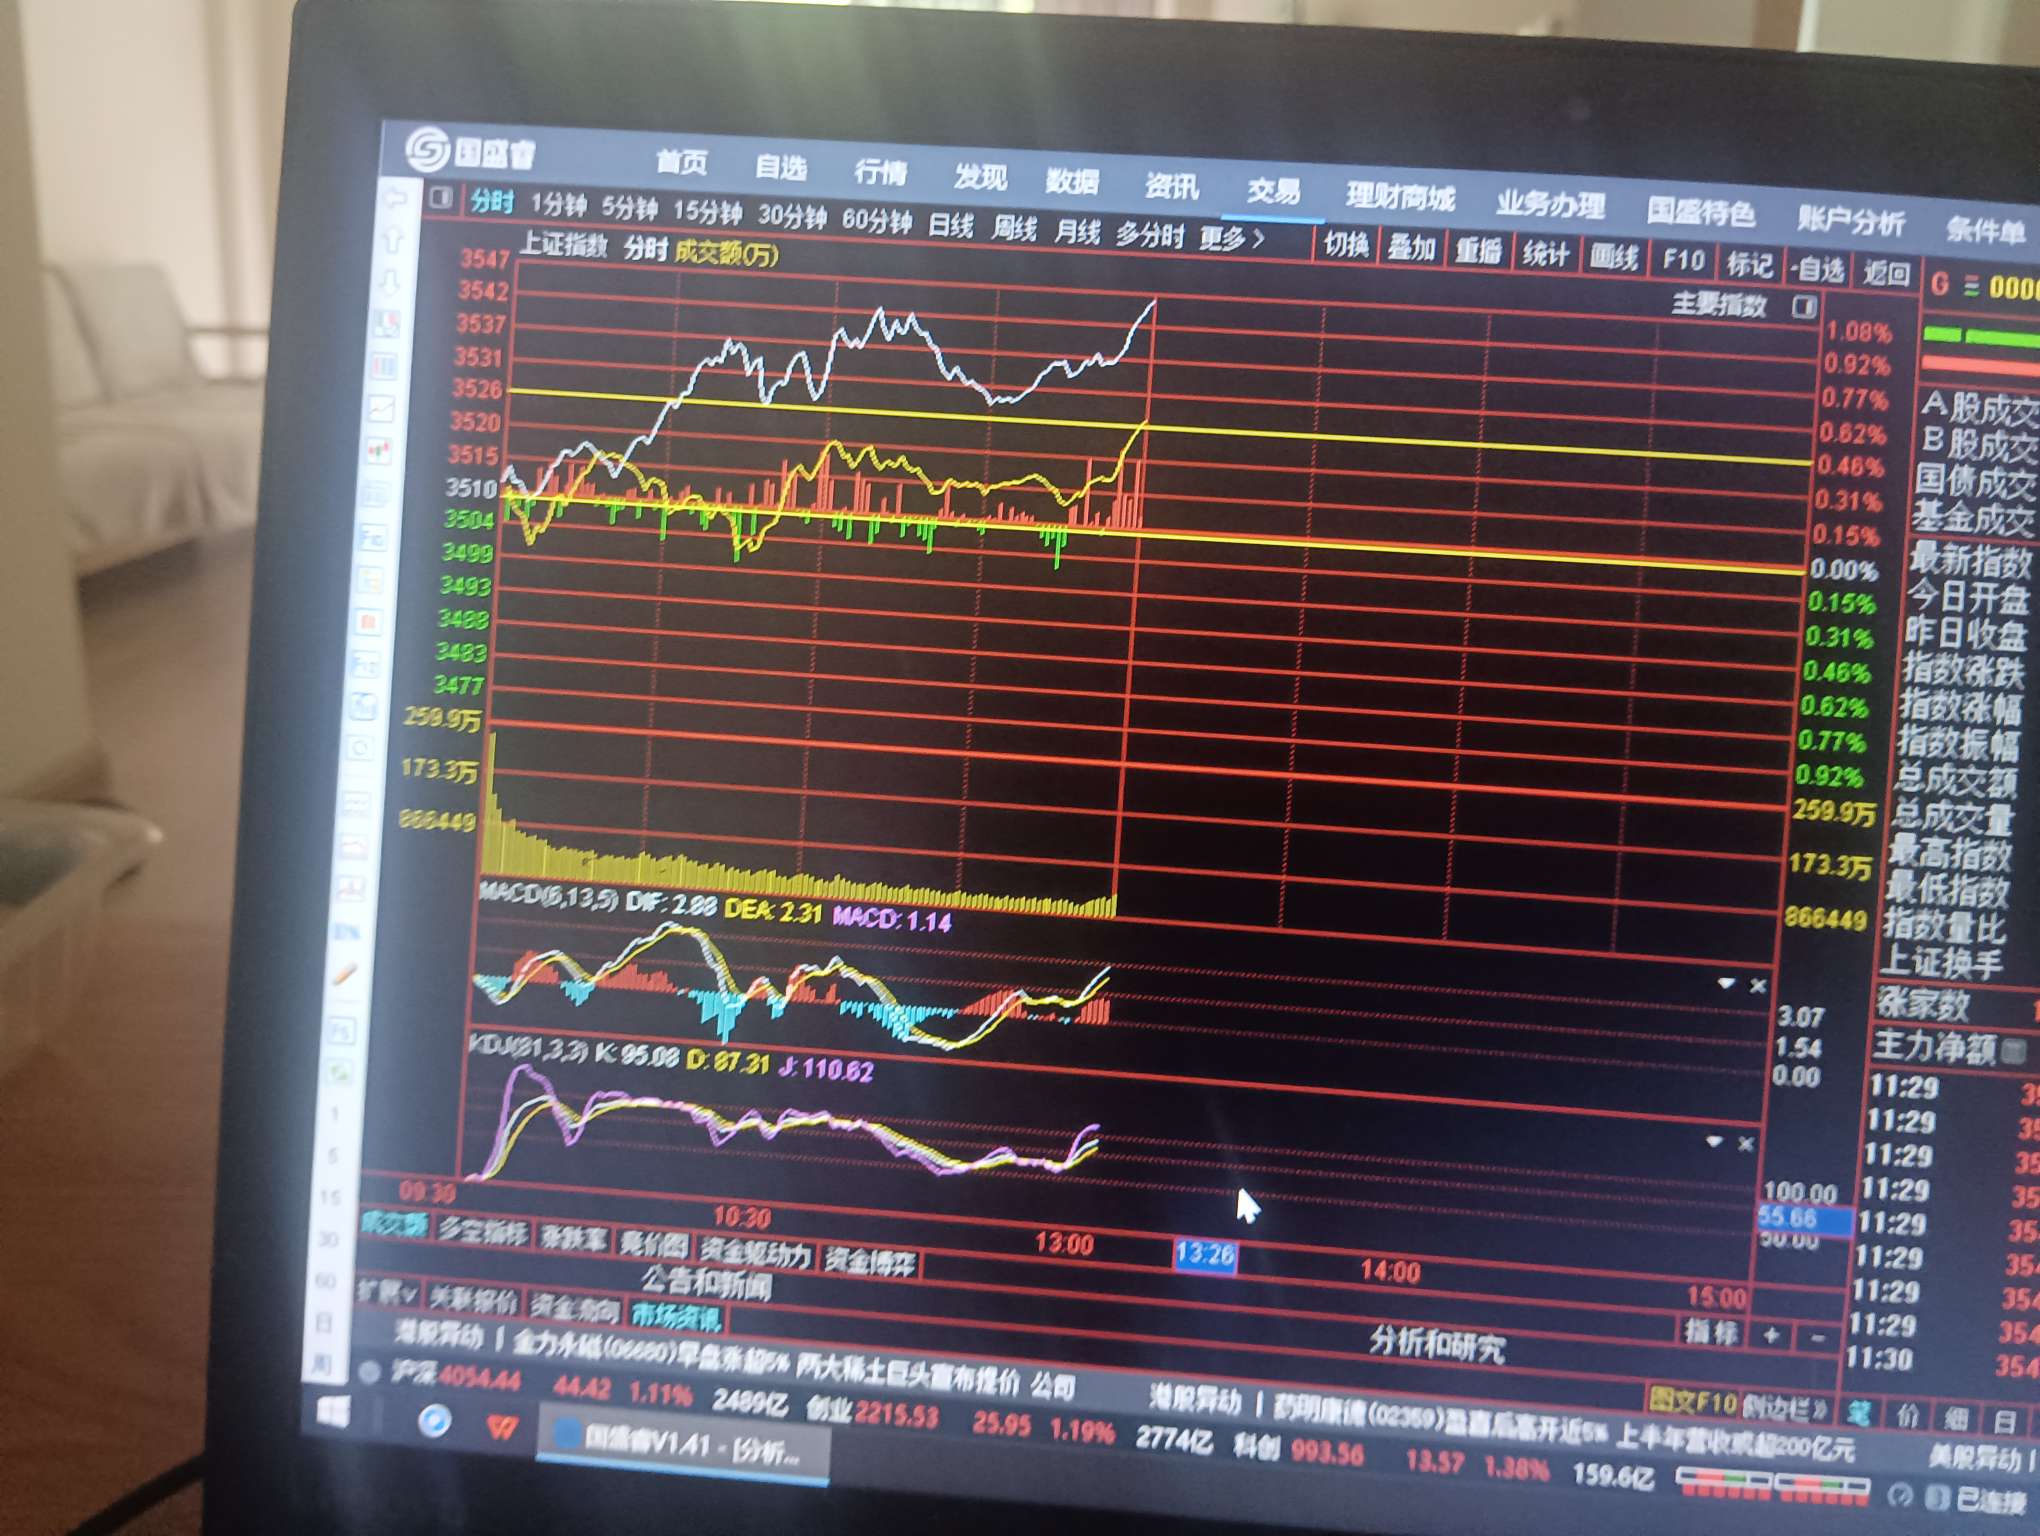The width and height of the screenshot is (2040, 1536).
Task: Select the 资金驱动力 indicator tab
Action: 756,1253
